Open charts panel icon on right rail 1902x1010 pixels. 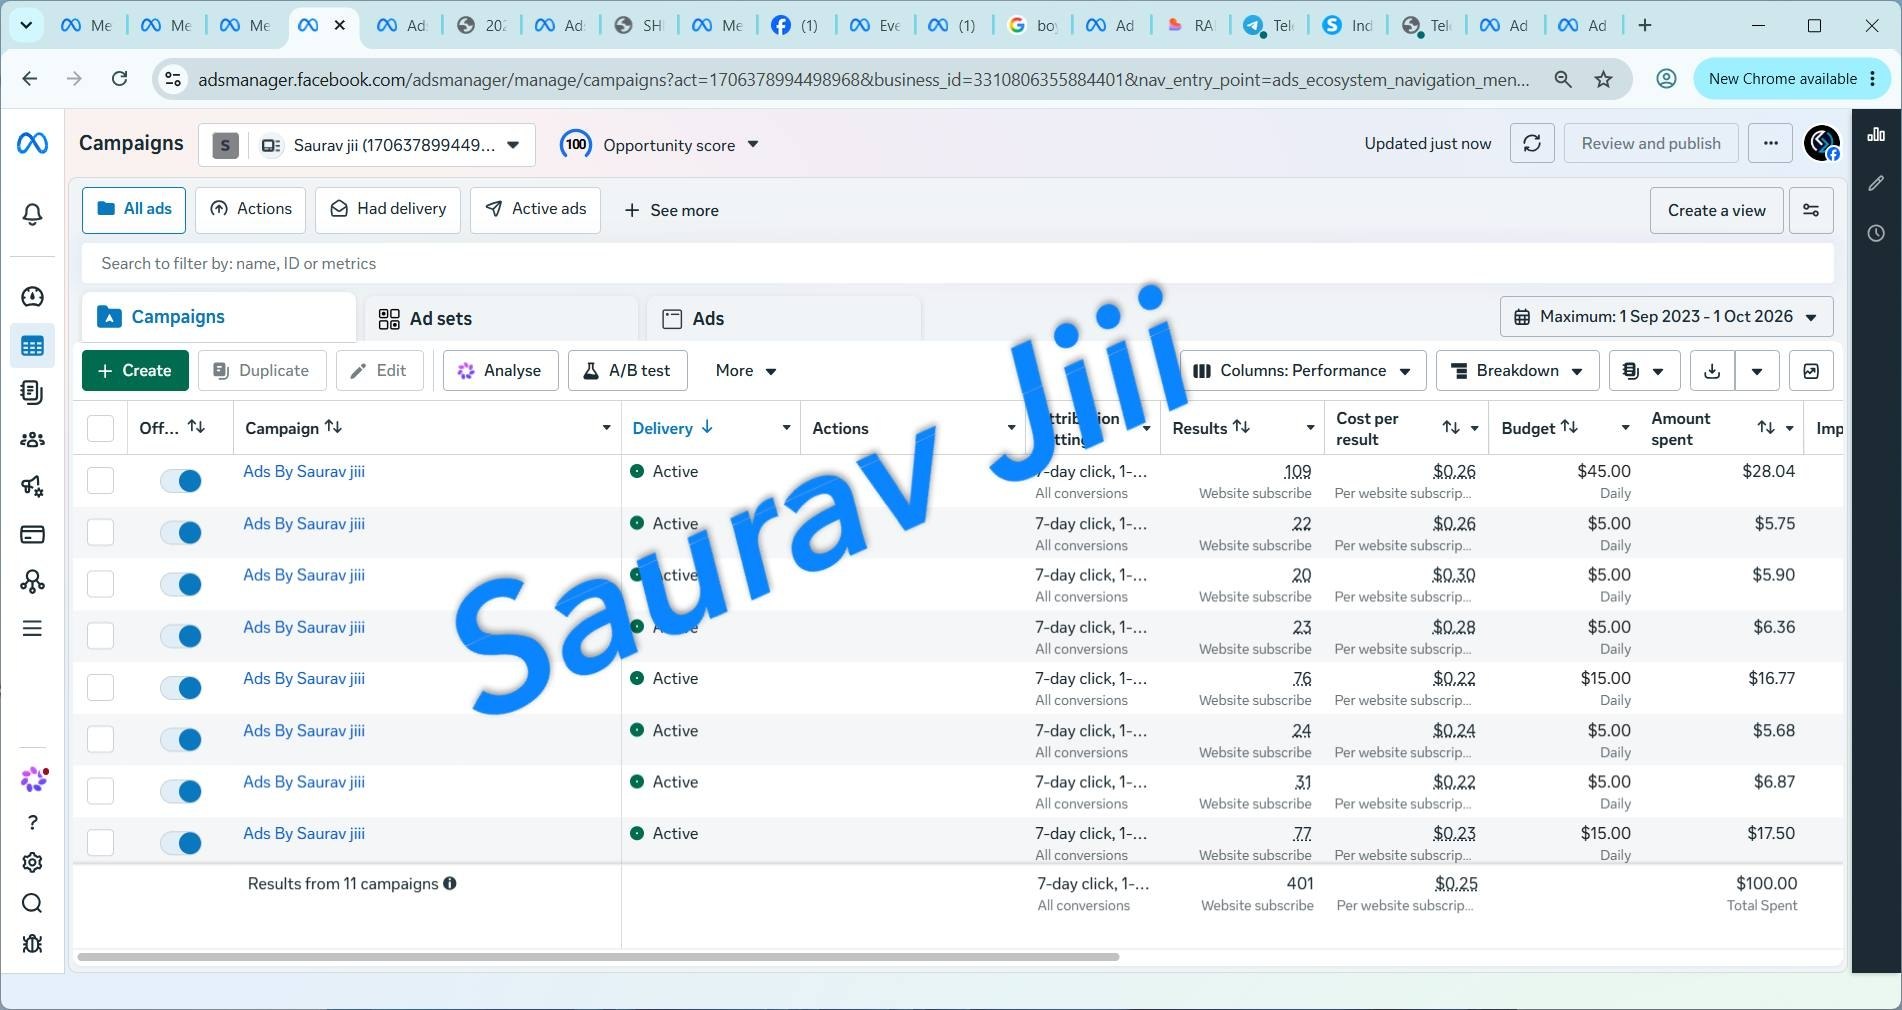1876,134
